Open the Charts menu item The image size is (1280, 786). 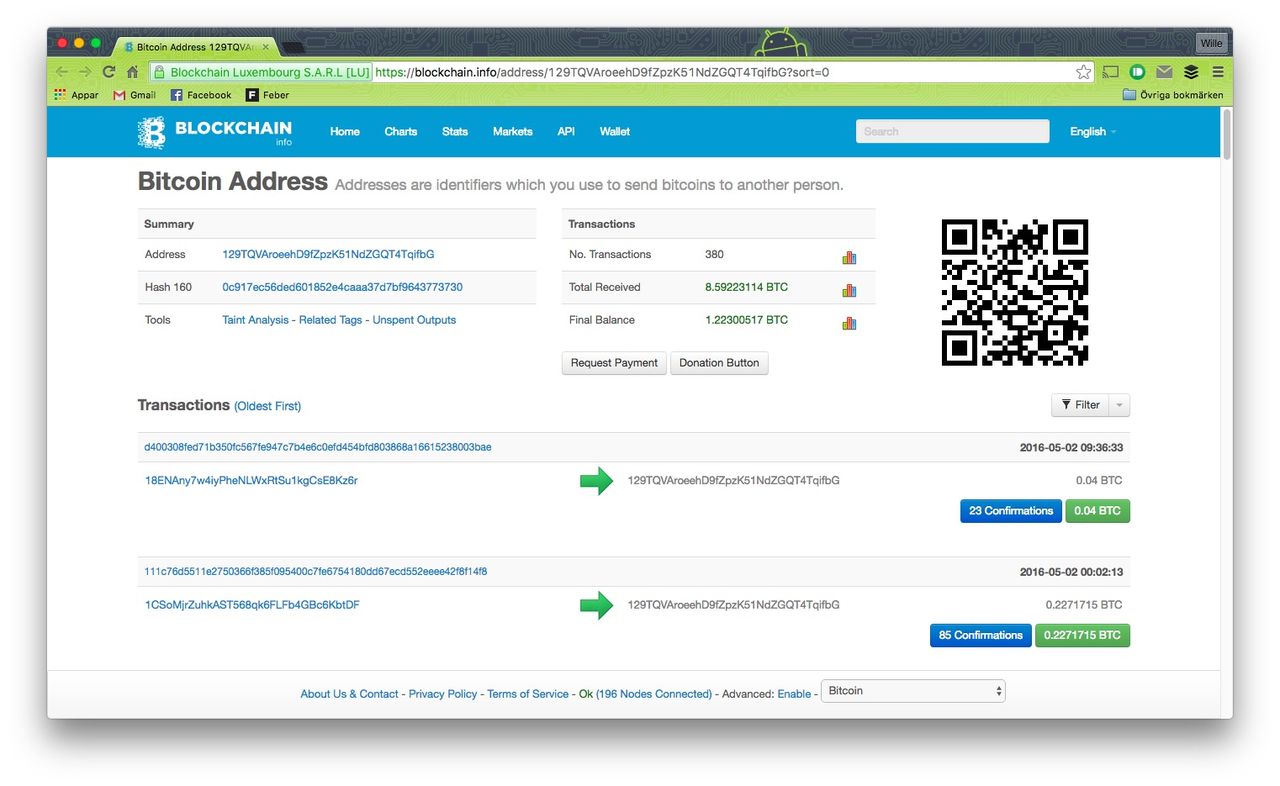pyautogui.click(x=400, y=132)
